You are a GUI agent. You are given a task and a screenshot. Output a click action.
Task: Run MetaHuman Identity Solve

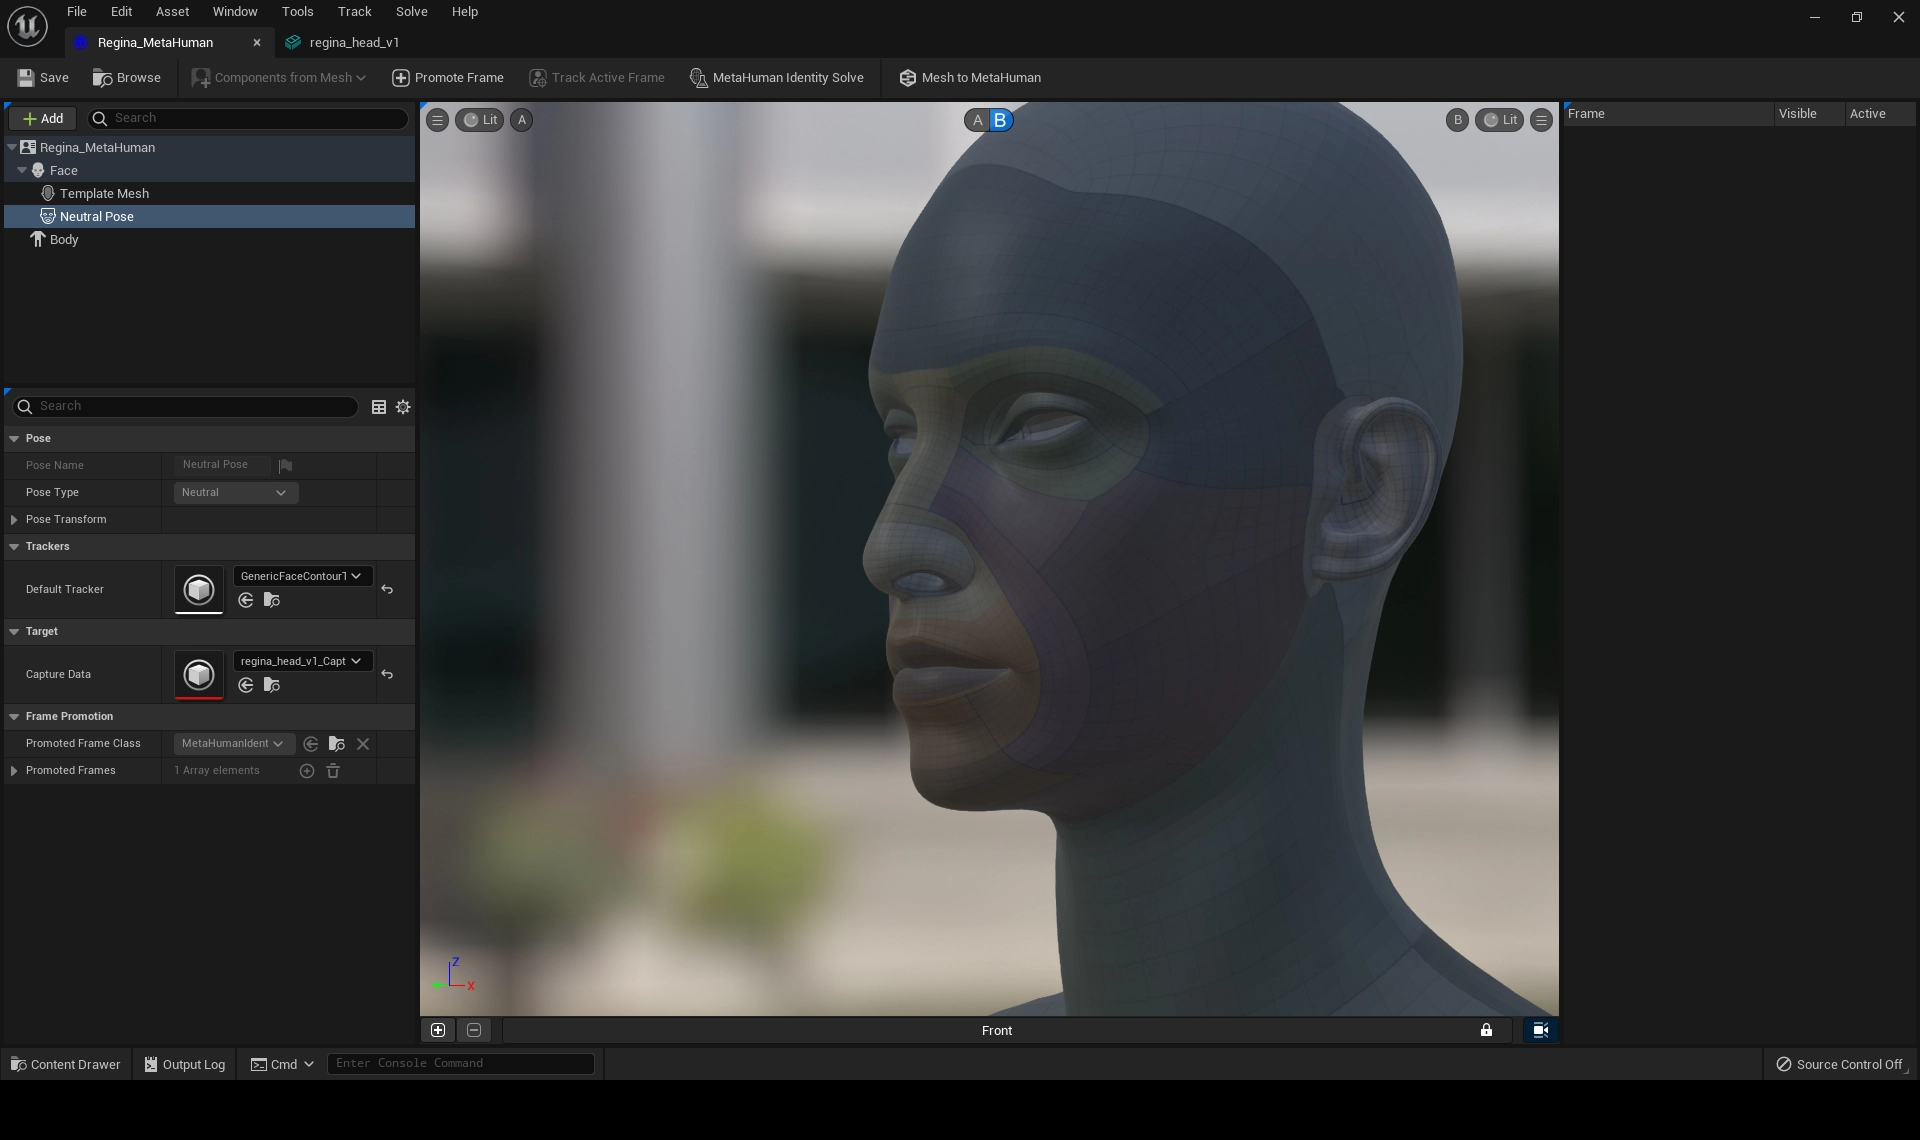[776, 78]
